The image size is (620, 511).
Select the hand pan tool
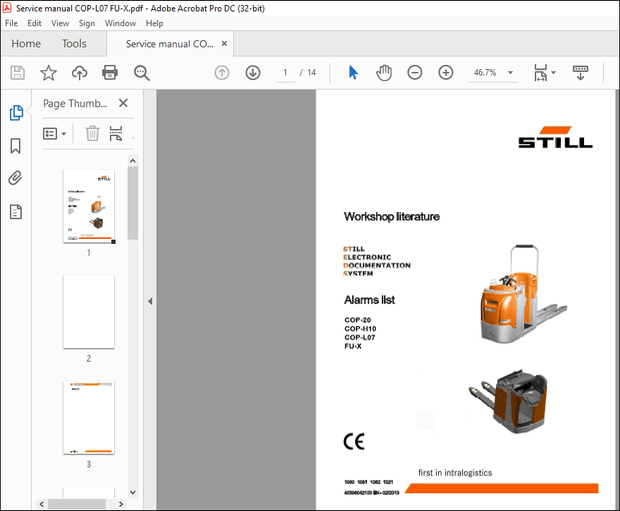coord(384,73)
